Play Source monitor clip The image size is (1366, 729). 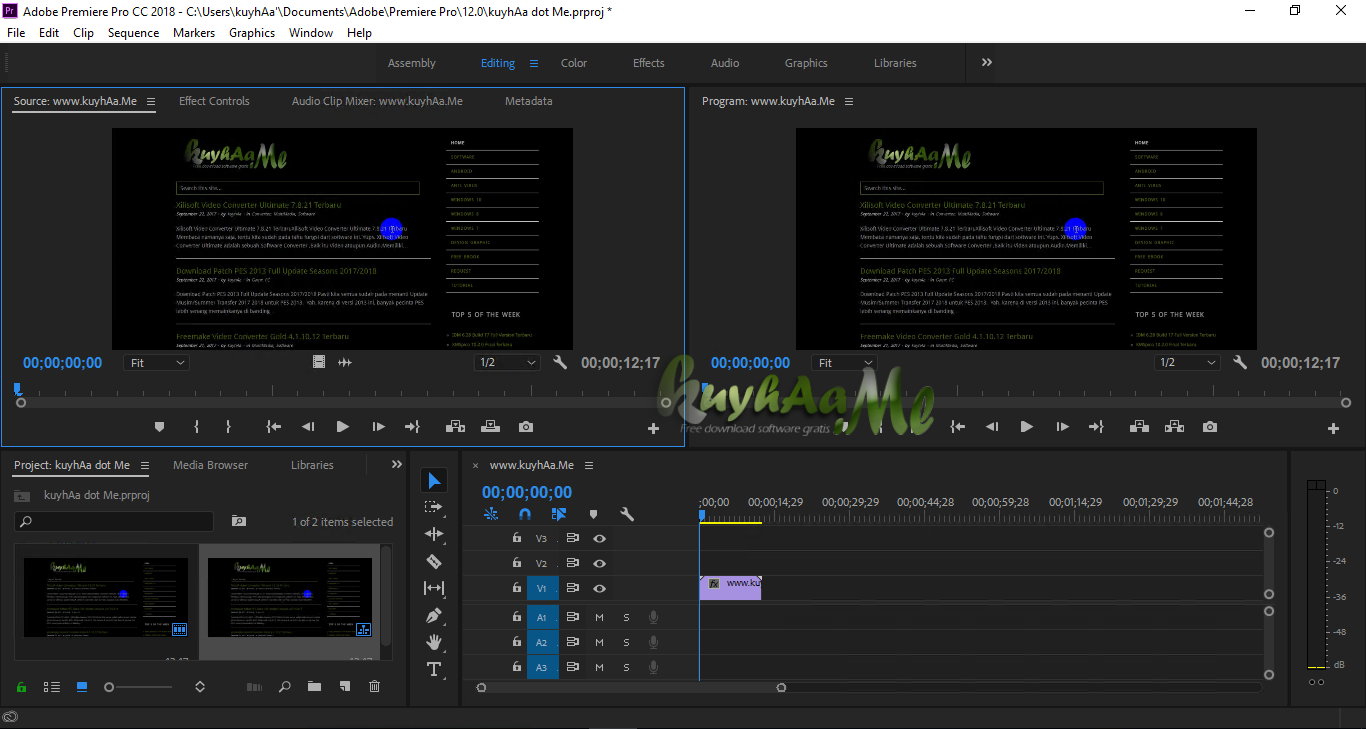coord(343,427)
